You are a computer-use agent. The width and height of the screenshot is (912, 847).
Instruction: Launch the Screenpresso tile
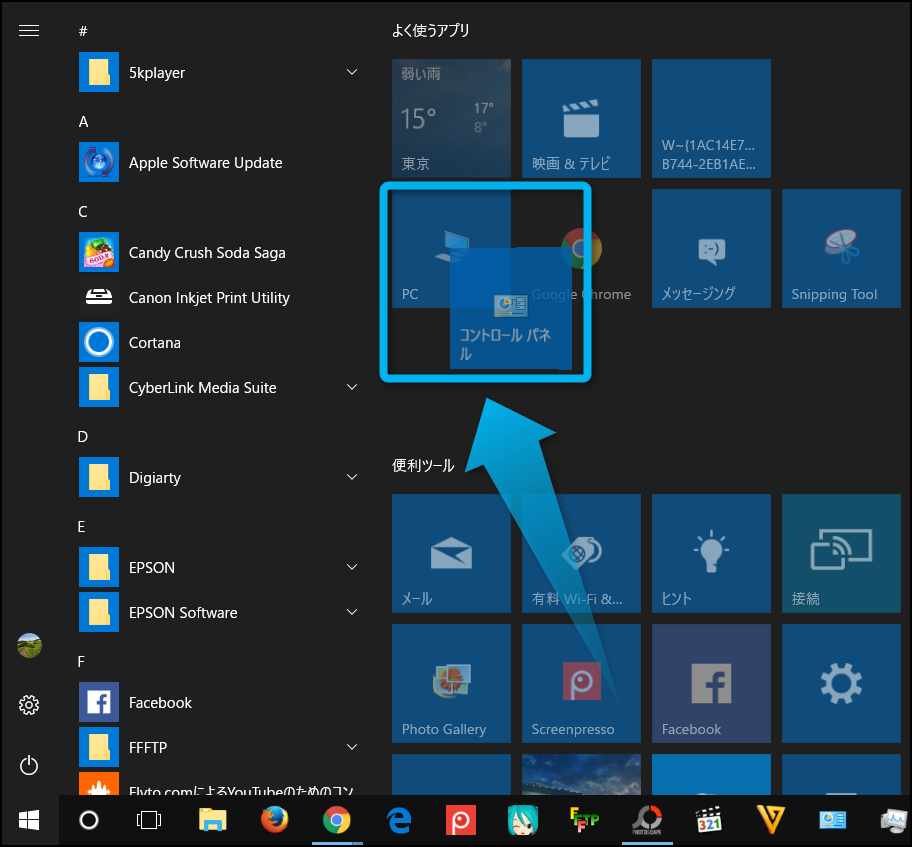pyautogui.click(x=580, y=684)
